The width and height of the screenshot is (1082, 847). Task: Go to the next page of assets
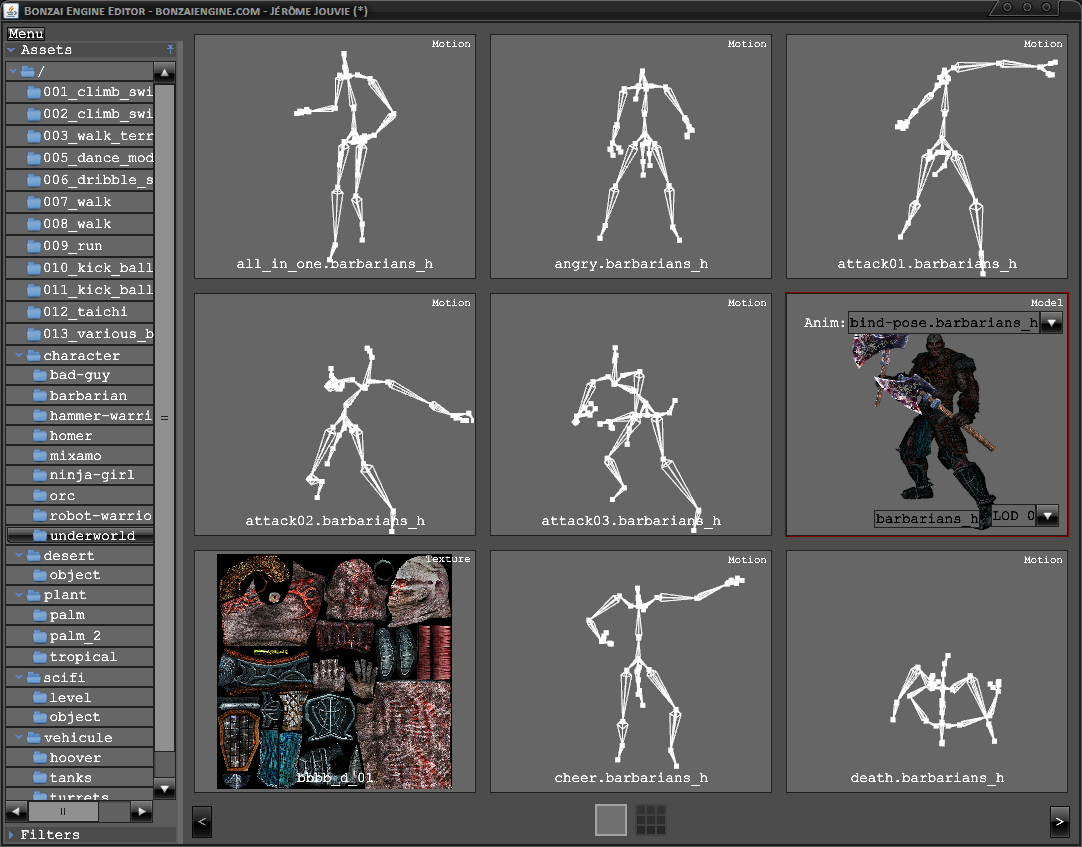pyautogui.click(x=1059, y=821)
